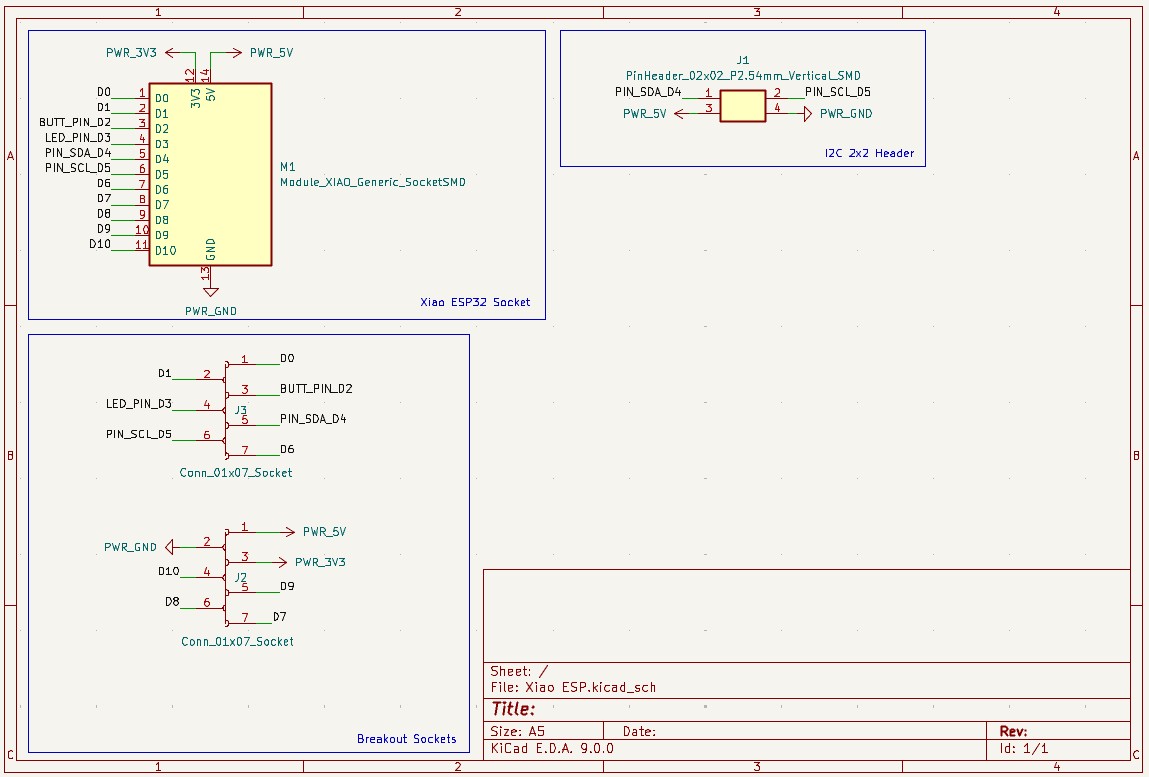Click Conn_01x07_Socket value under J2
This screenshot has width=1149, height=777.
pyautogui.click(x=237, y=641)
